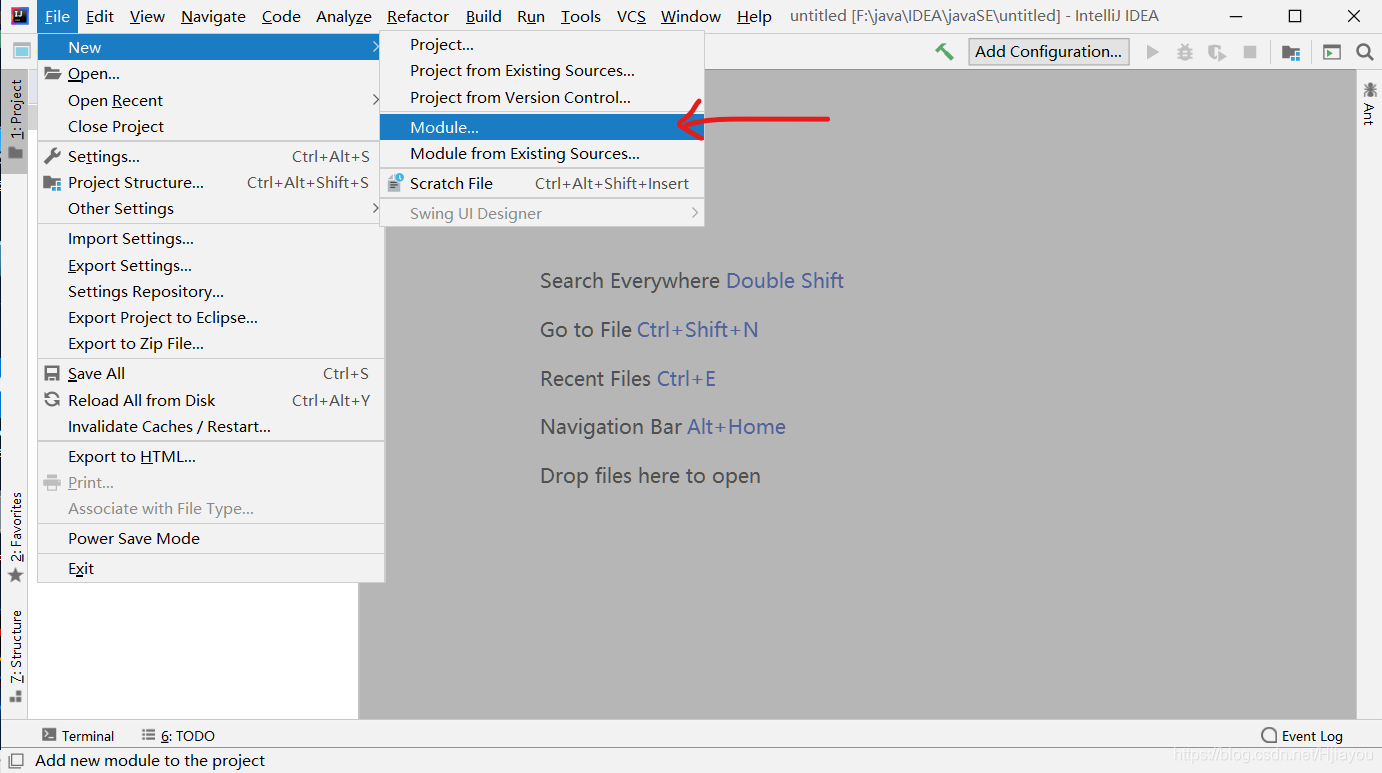Expand the Open Recent submenu
This screenshot has width=1382, height=773.
tap(211, 100)
